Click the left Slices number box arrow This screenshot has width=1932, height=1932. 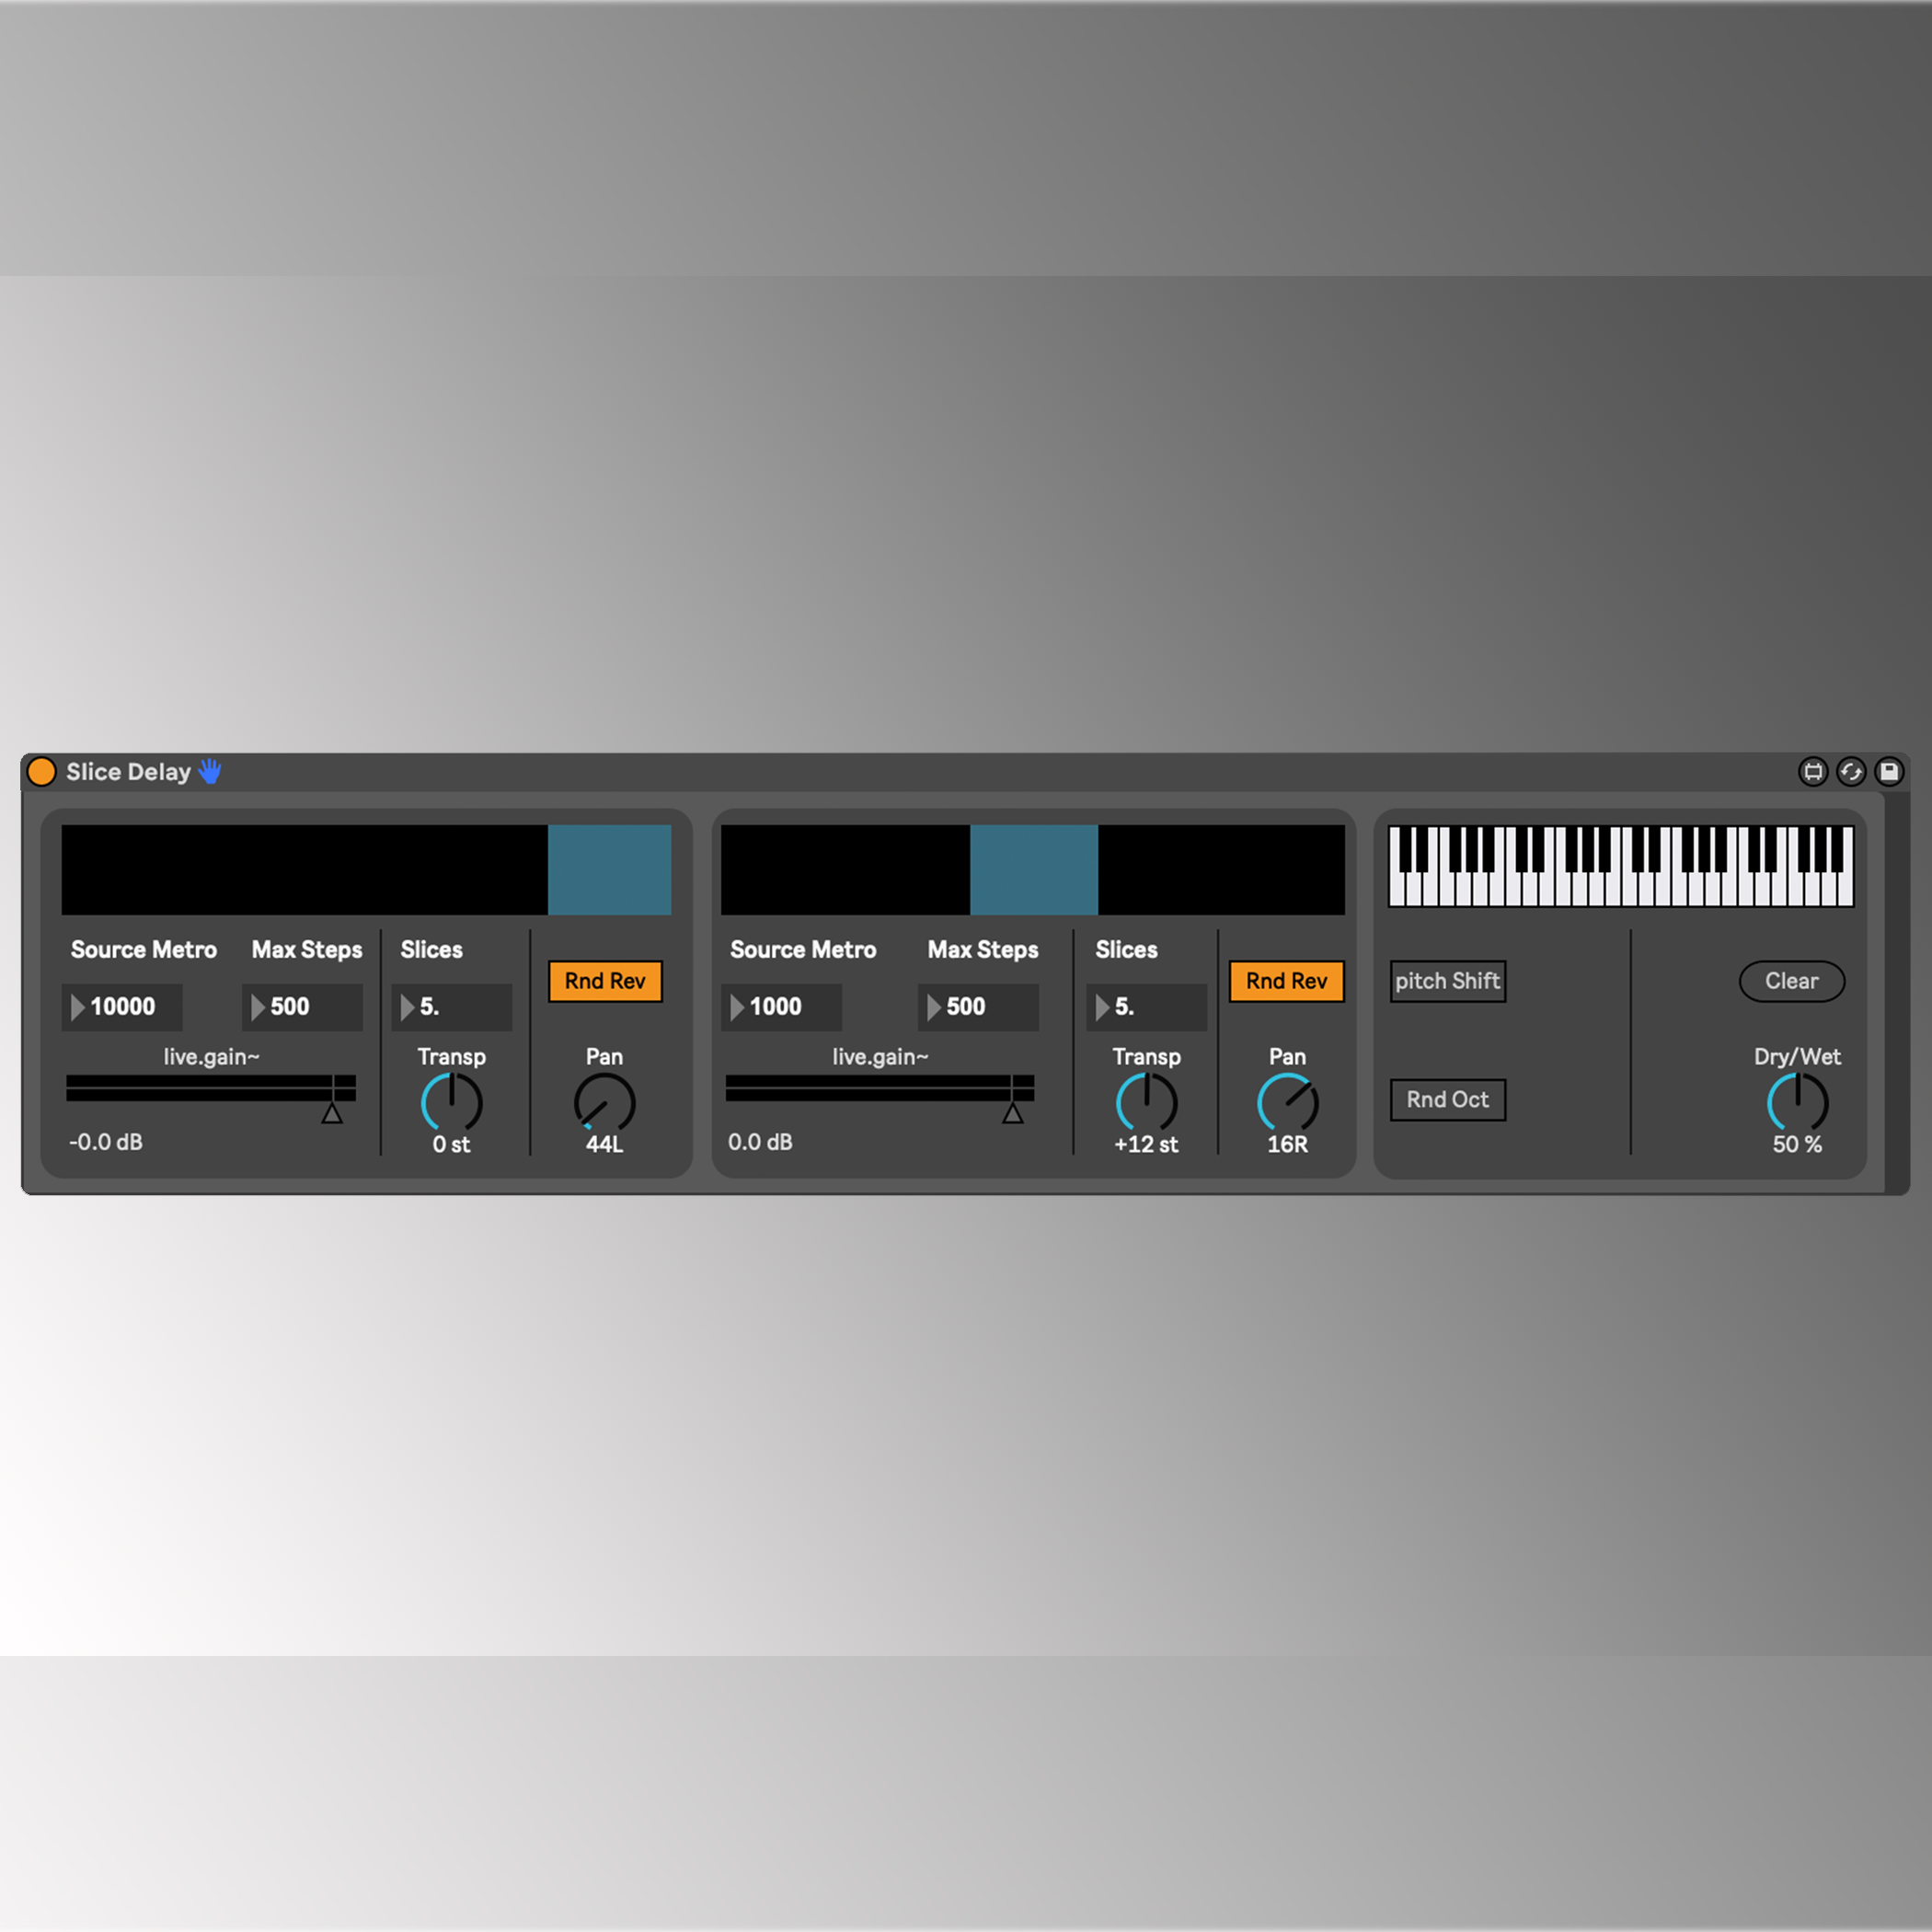pos(407,1007)
